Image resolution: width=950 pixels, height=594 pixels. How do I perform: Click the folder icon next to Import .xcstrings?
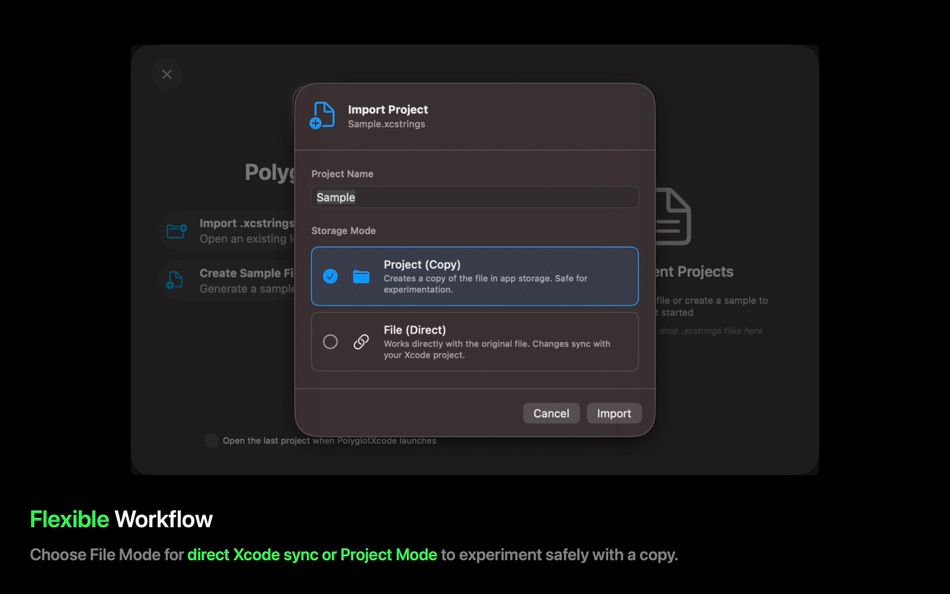178,230
